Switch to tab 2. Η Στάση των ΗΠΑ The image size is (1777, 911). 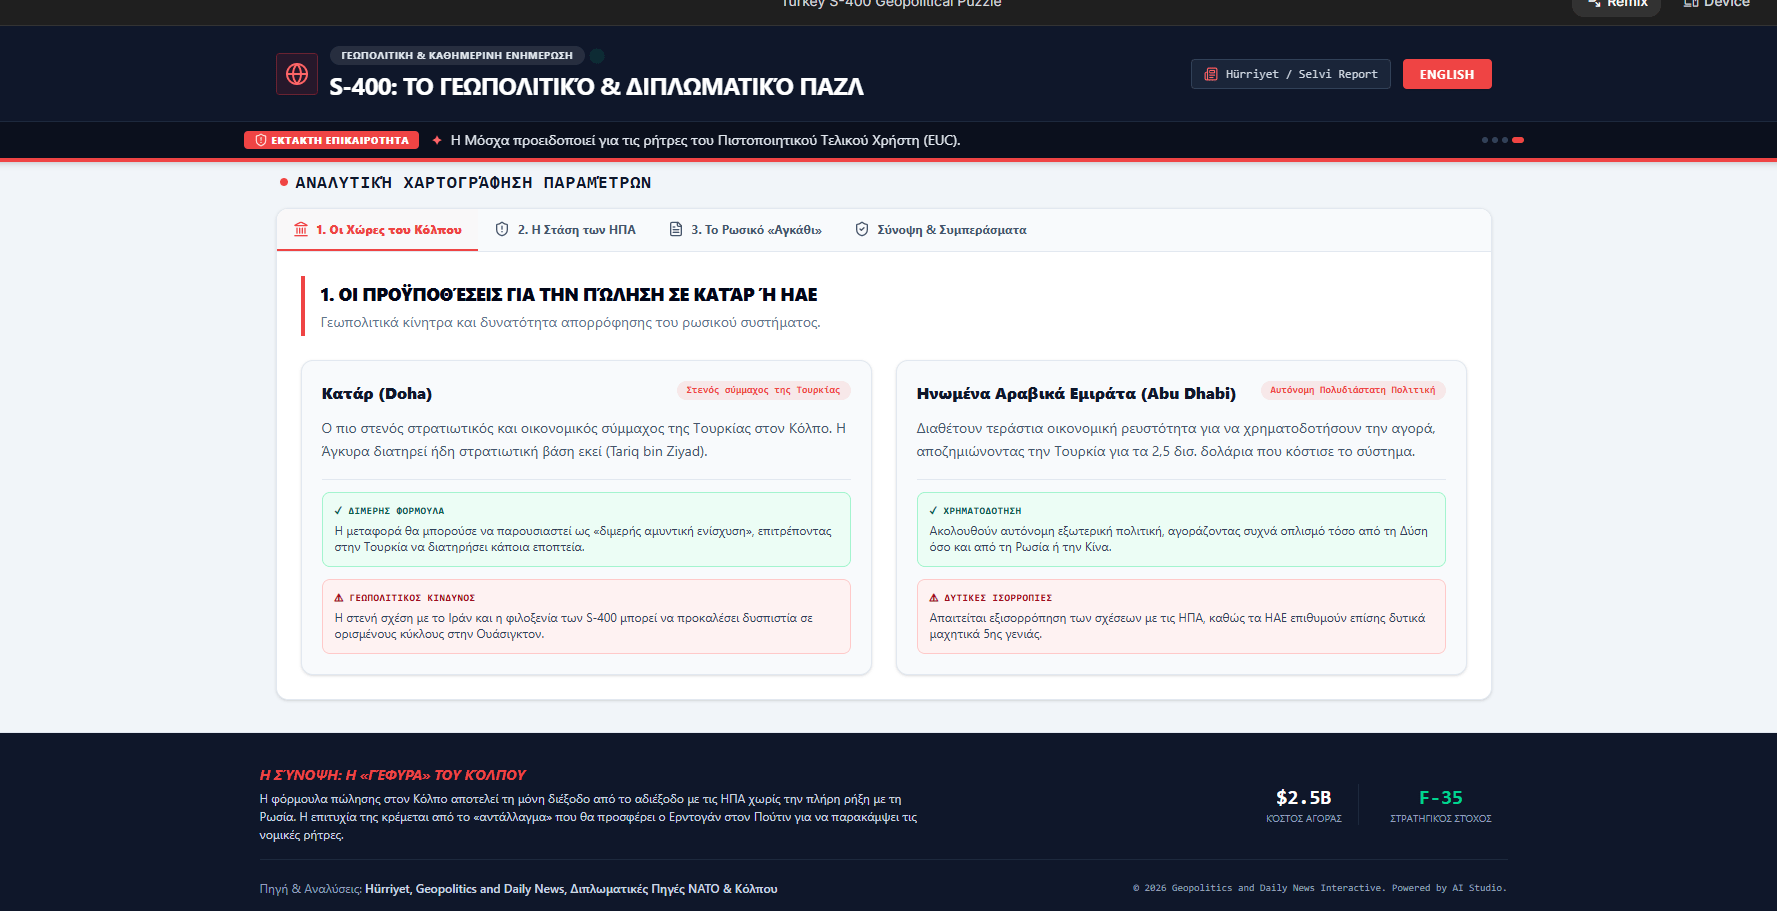click(x=566, y=229)
